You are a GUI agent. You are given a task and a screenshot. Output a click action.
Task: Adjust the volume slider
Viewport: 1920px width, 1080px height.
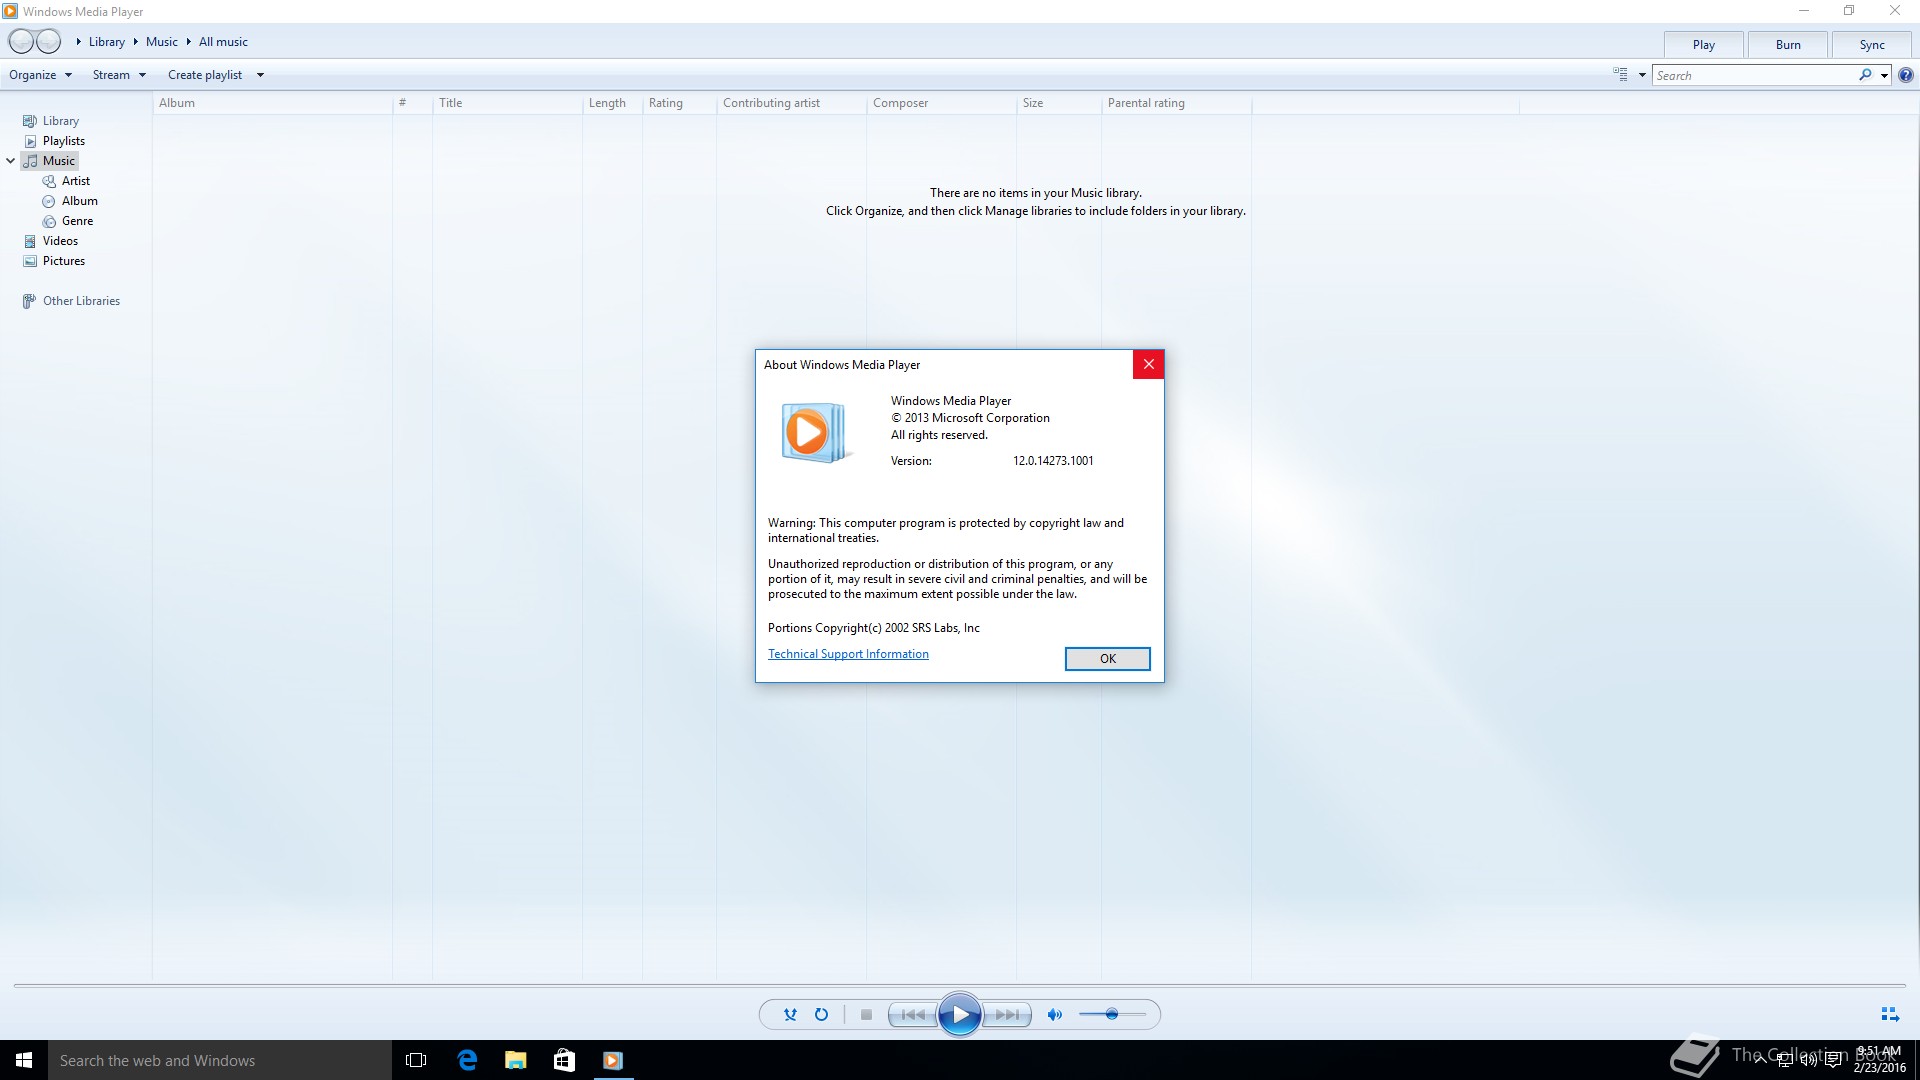click(x=1111, y=1014)
